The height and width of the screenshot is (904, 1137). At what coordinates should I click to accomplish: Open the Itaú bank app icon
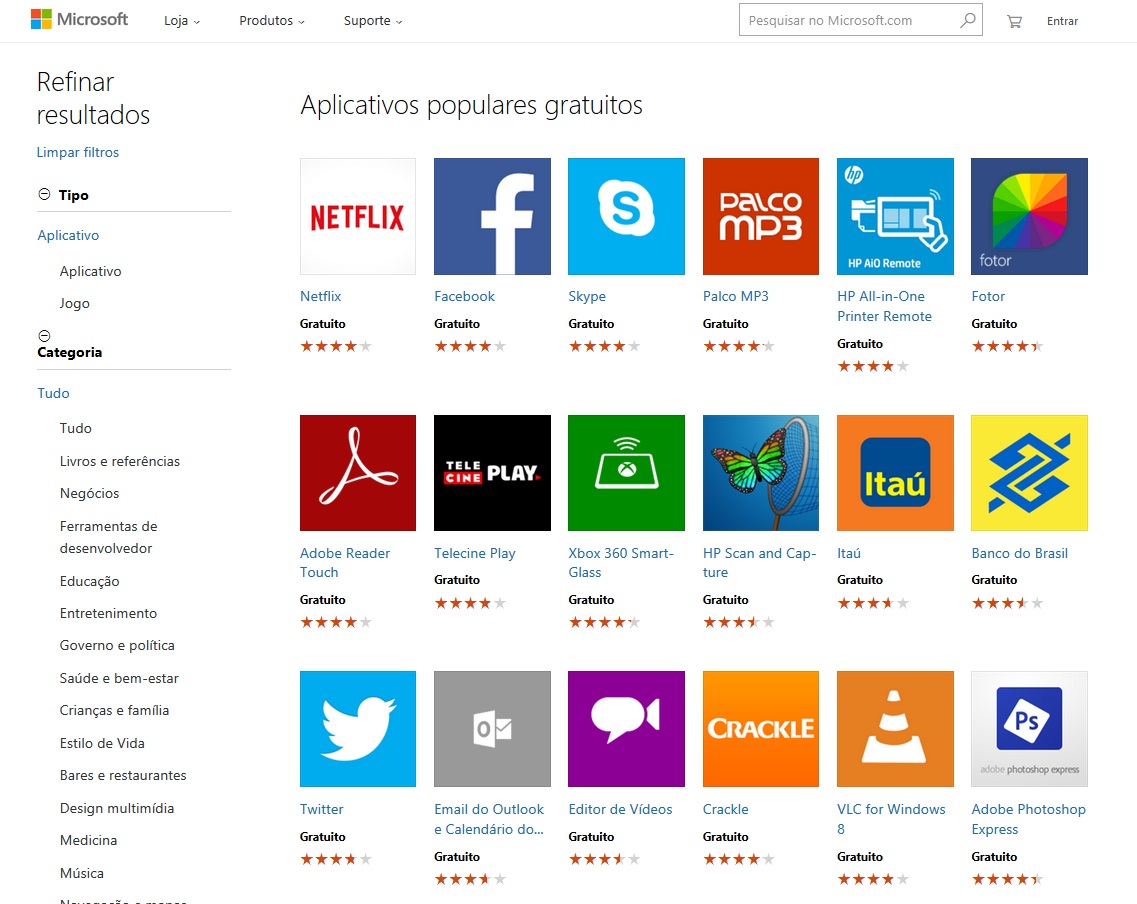coord(896,473)
